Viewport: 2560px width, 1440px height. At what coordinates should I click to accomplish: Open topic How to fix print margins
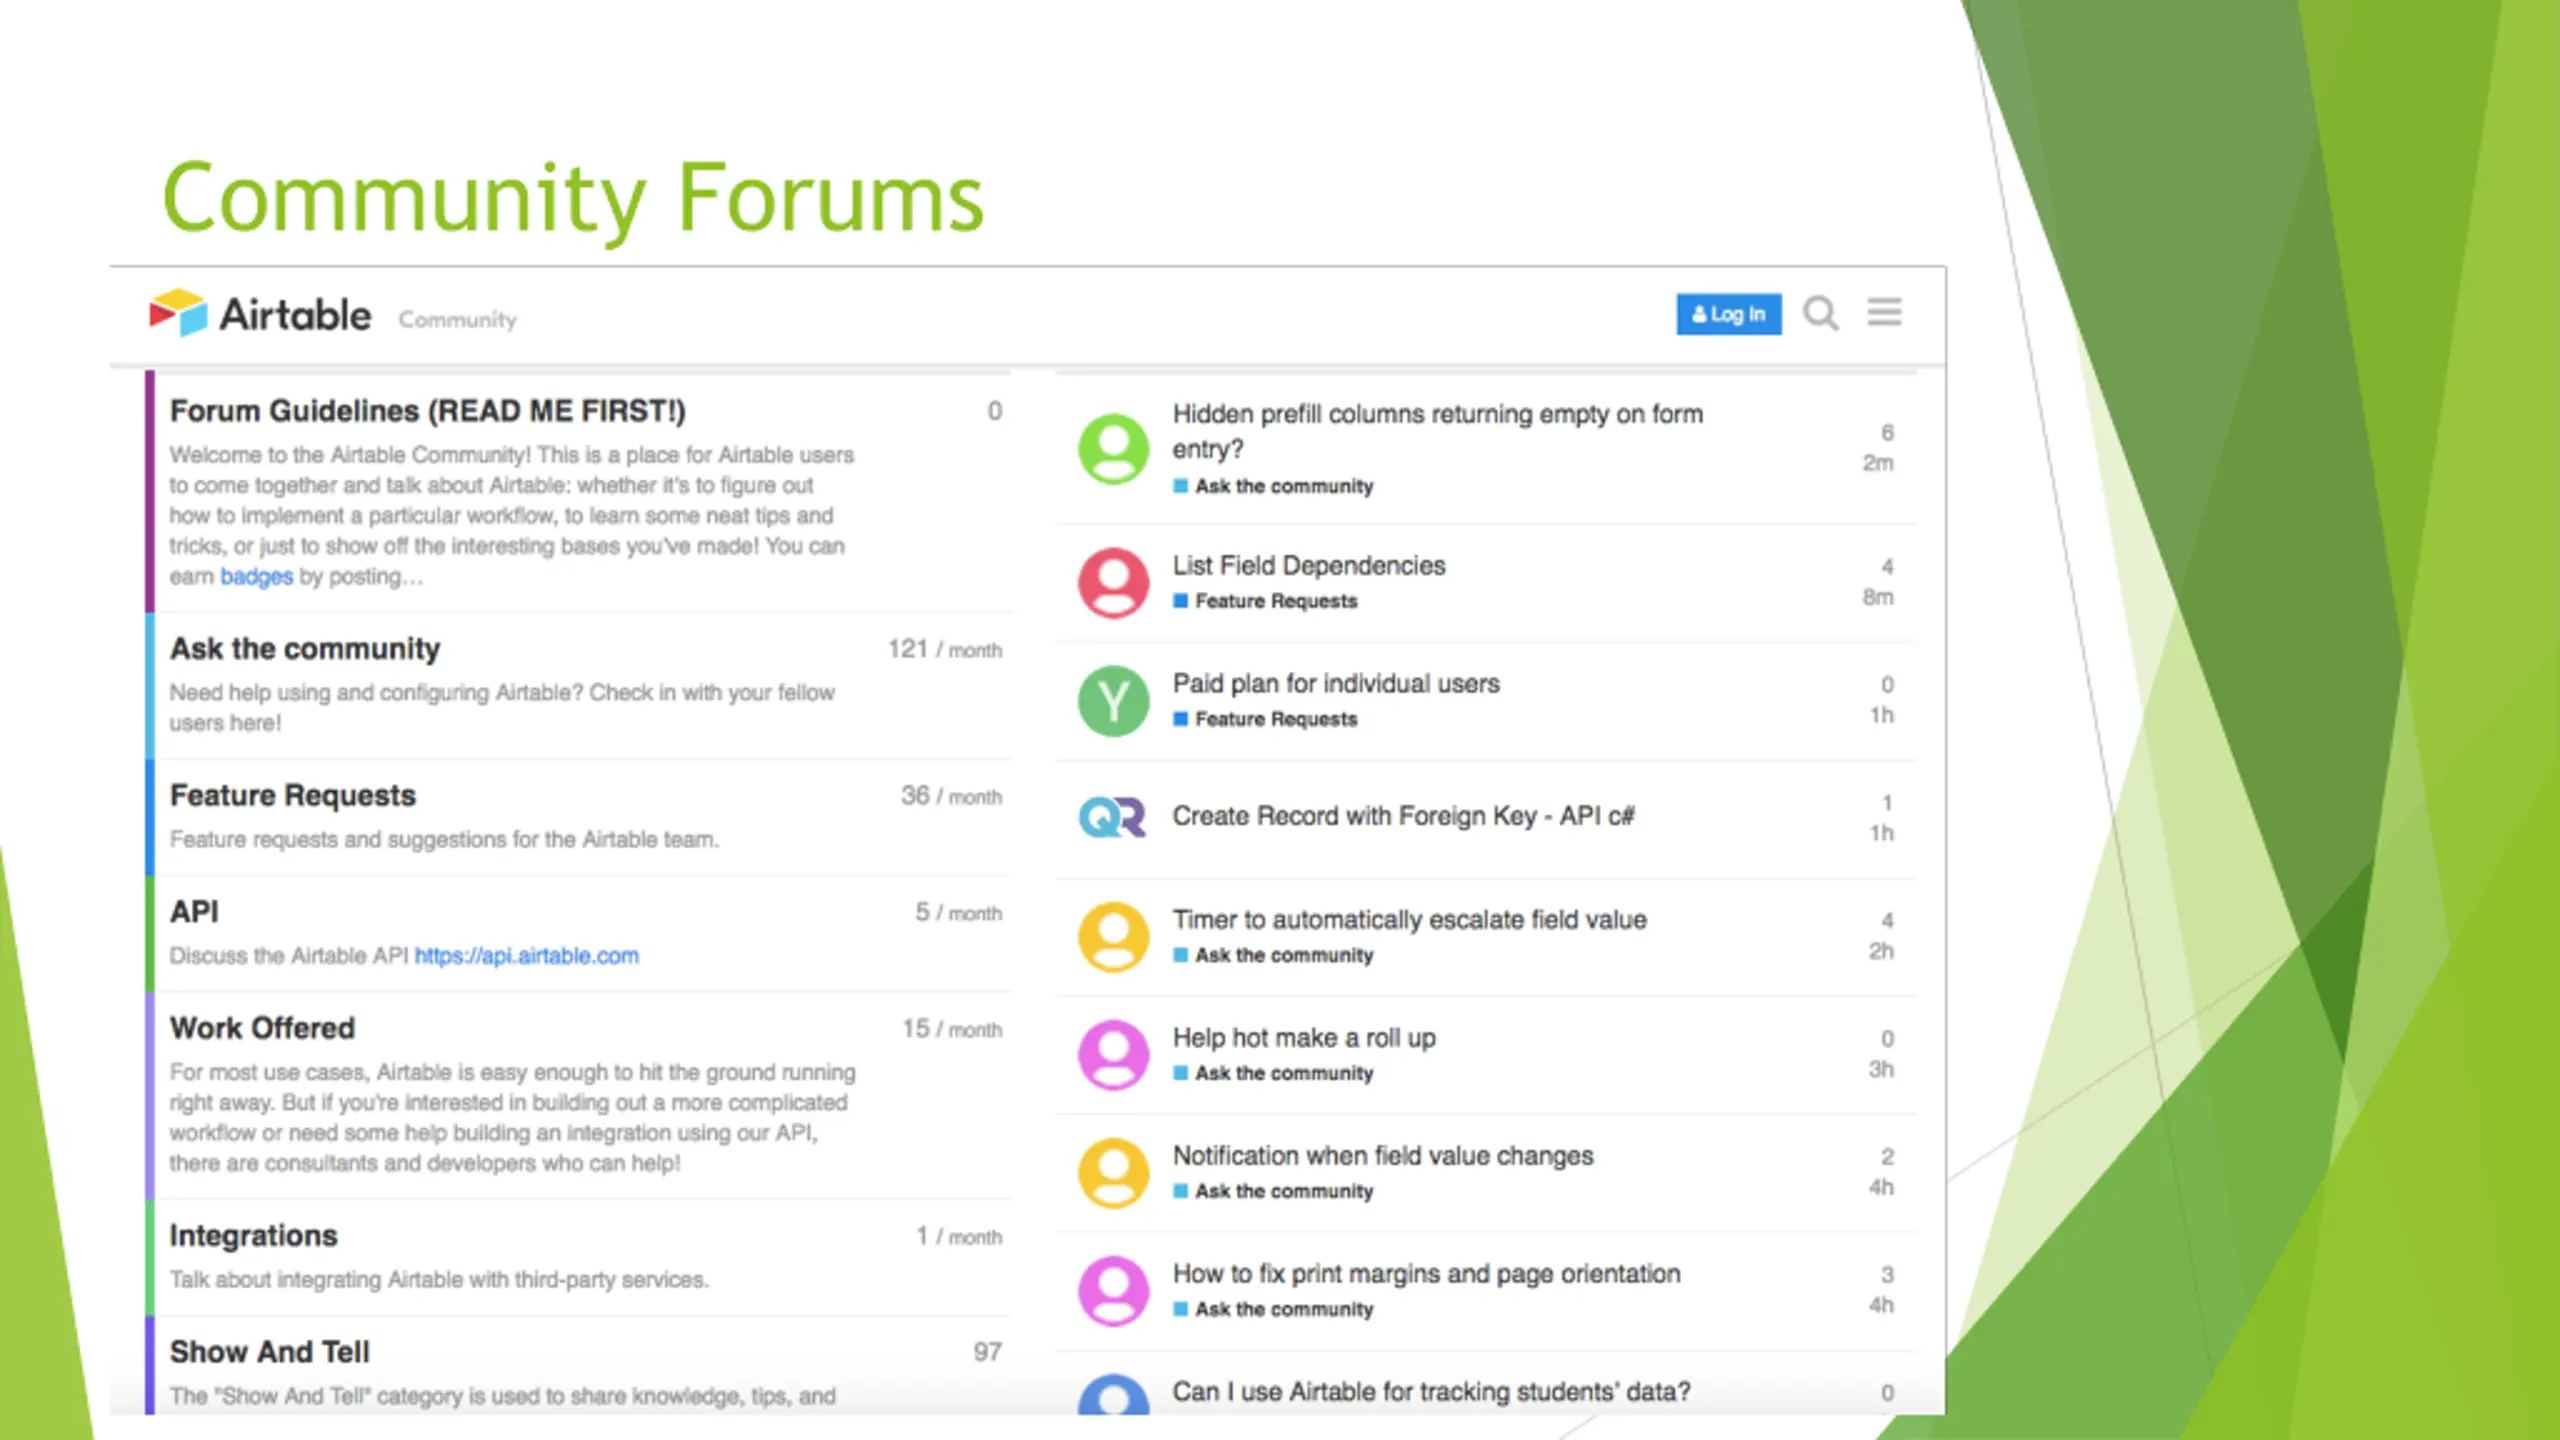(x=1426, y=1274)
